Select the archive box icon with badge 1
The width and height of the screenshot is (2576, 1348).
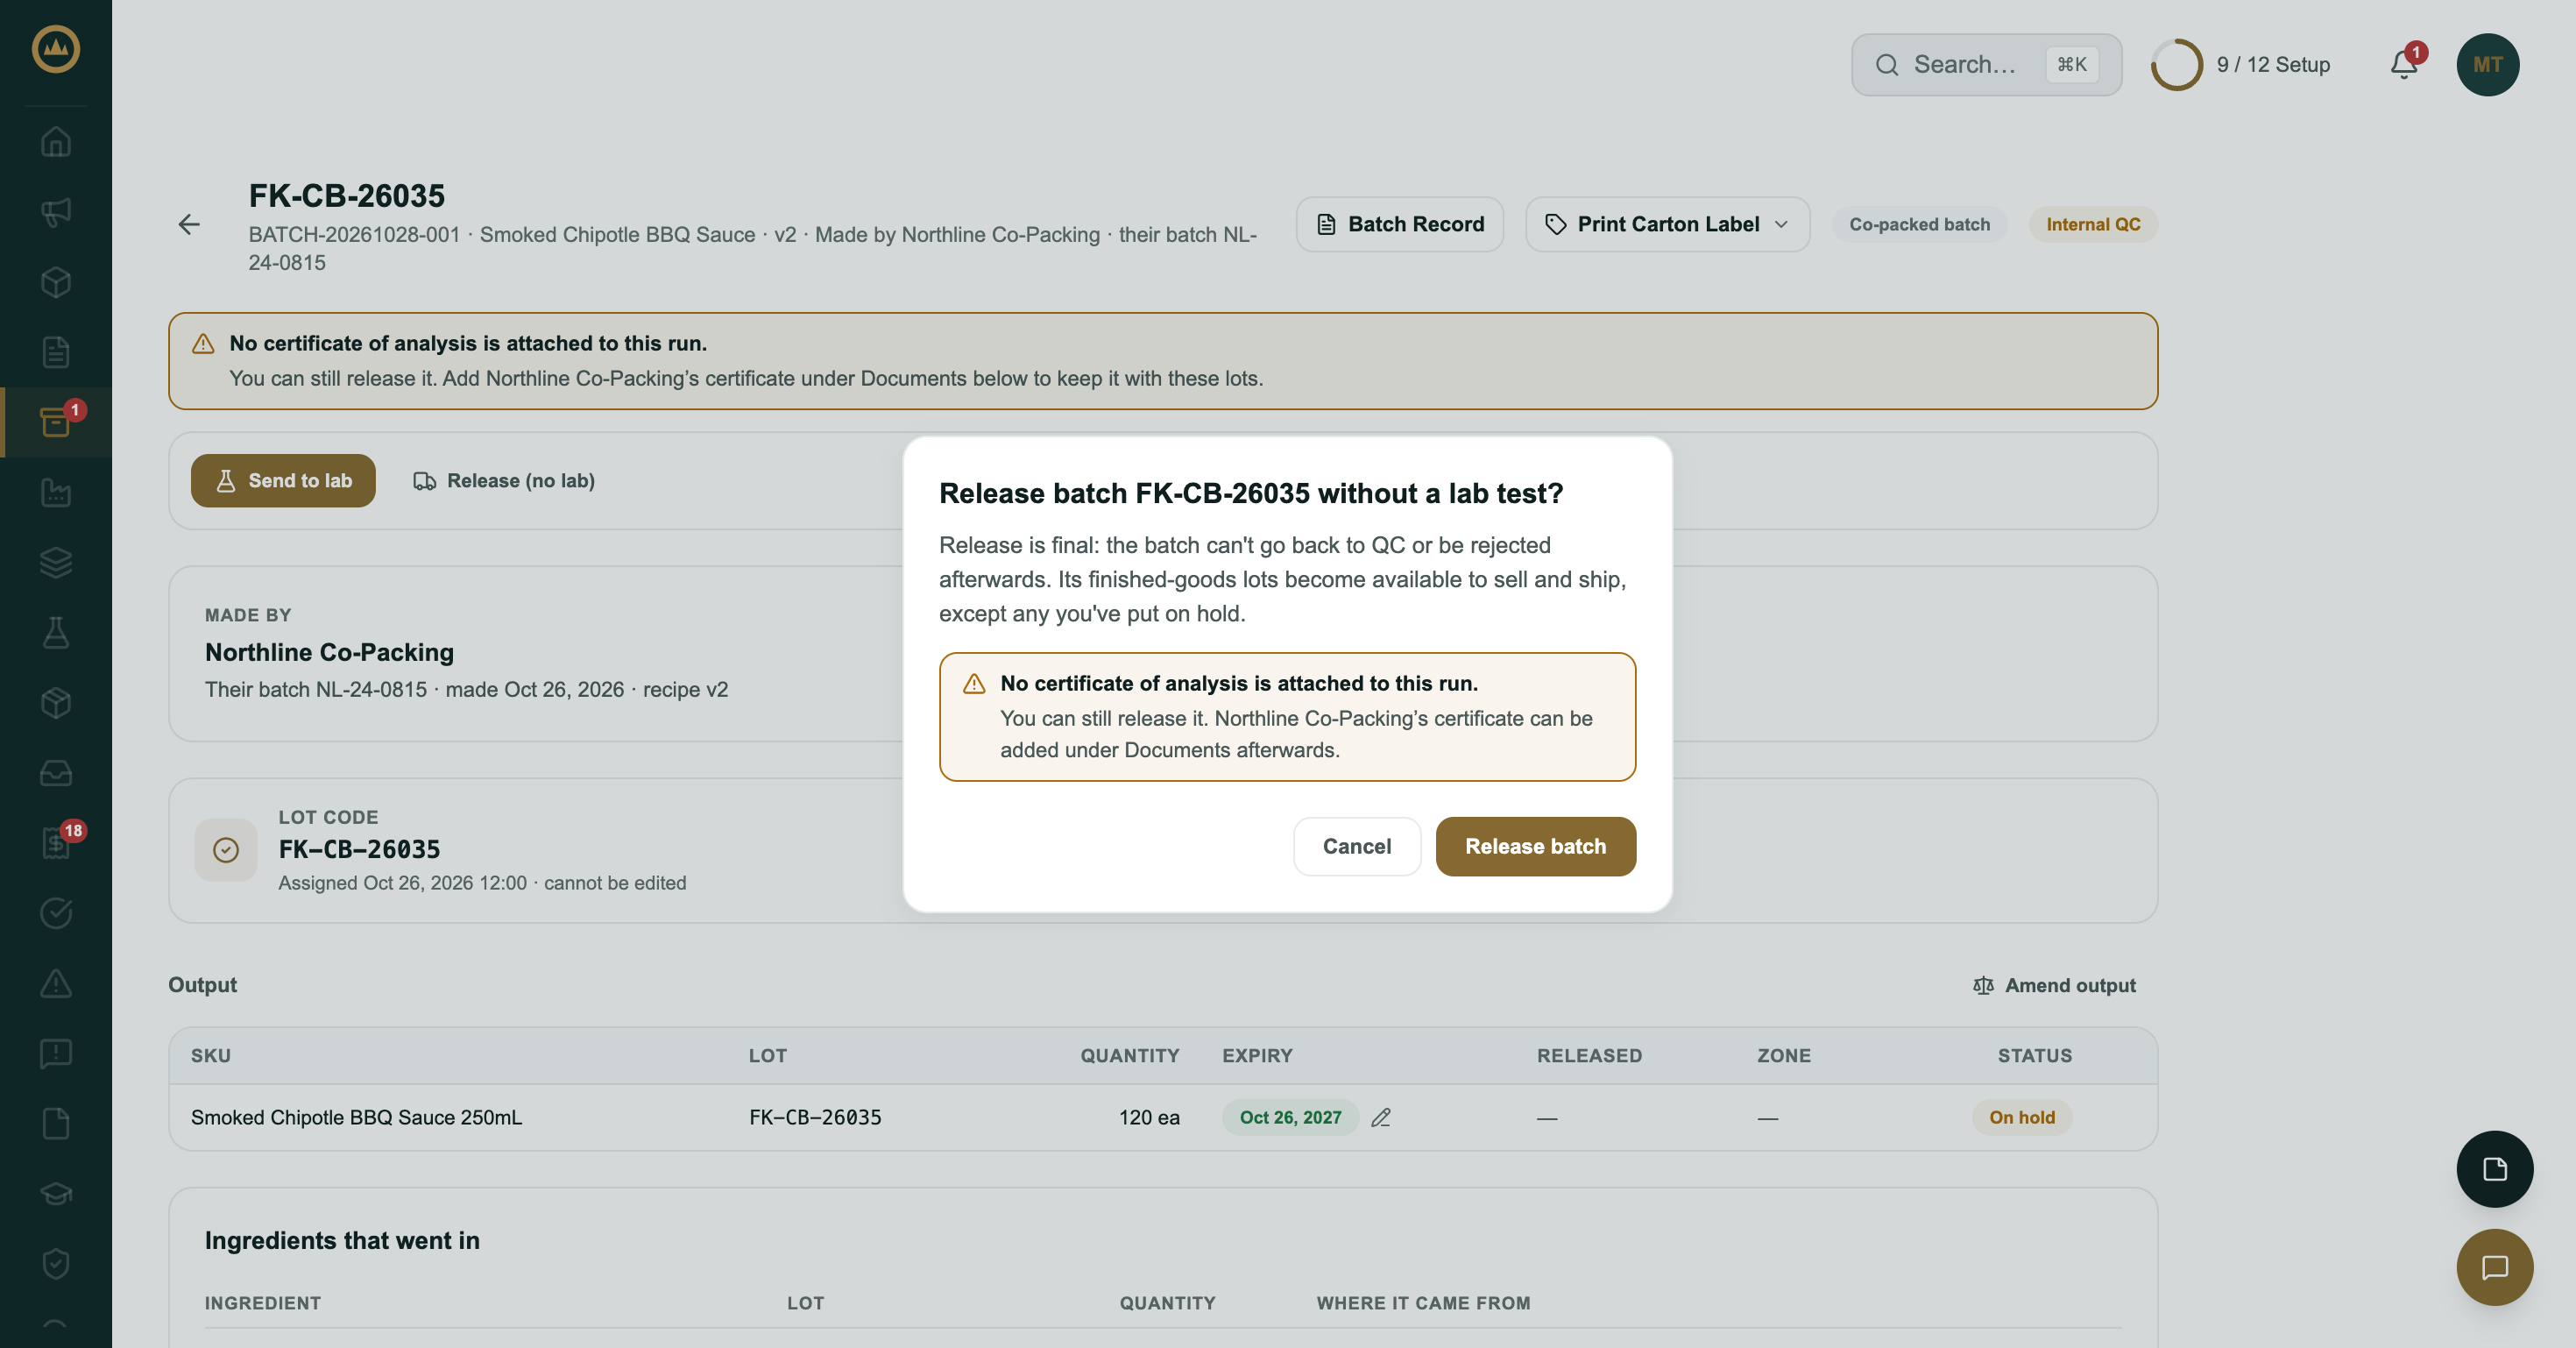click(x=55, y=422)
